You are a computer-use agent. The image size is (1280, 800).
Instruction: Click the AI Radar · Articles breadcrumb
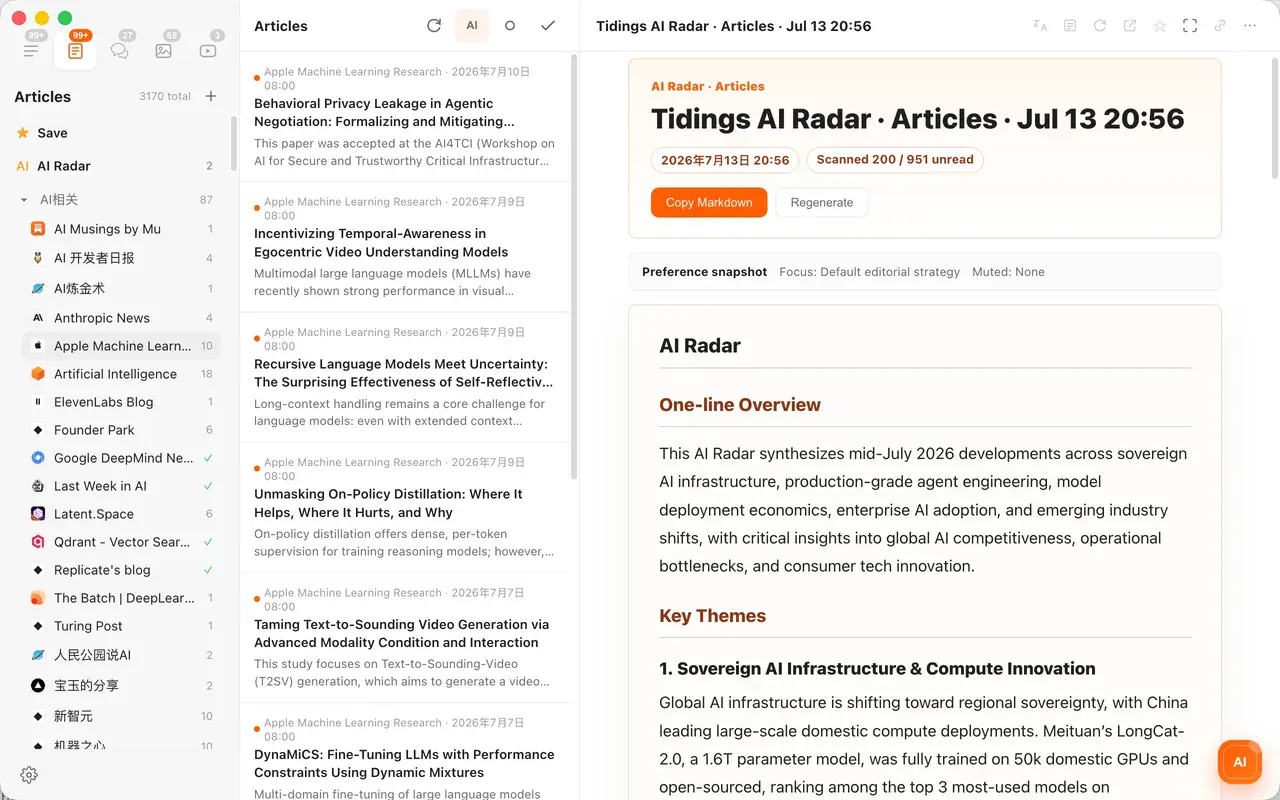click(x=708, y=86)
